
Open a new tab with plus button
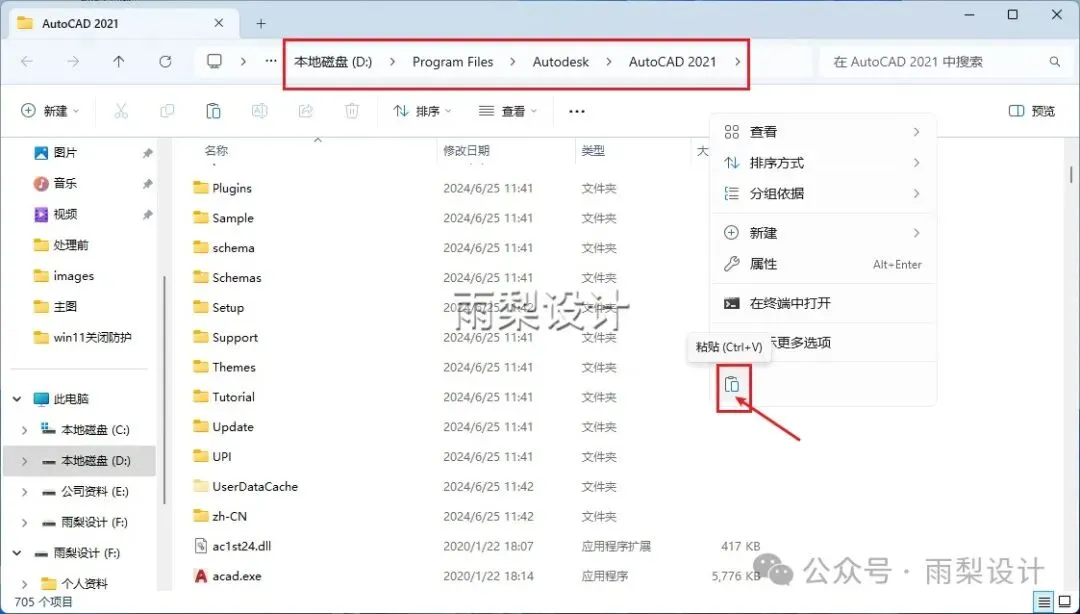pos(261,23)
